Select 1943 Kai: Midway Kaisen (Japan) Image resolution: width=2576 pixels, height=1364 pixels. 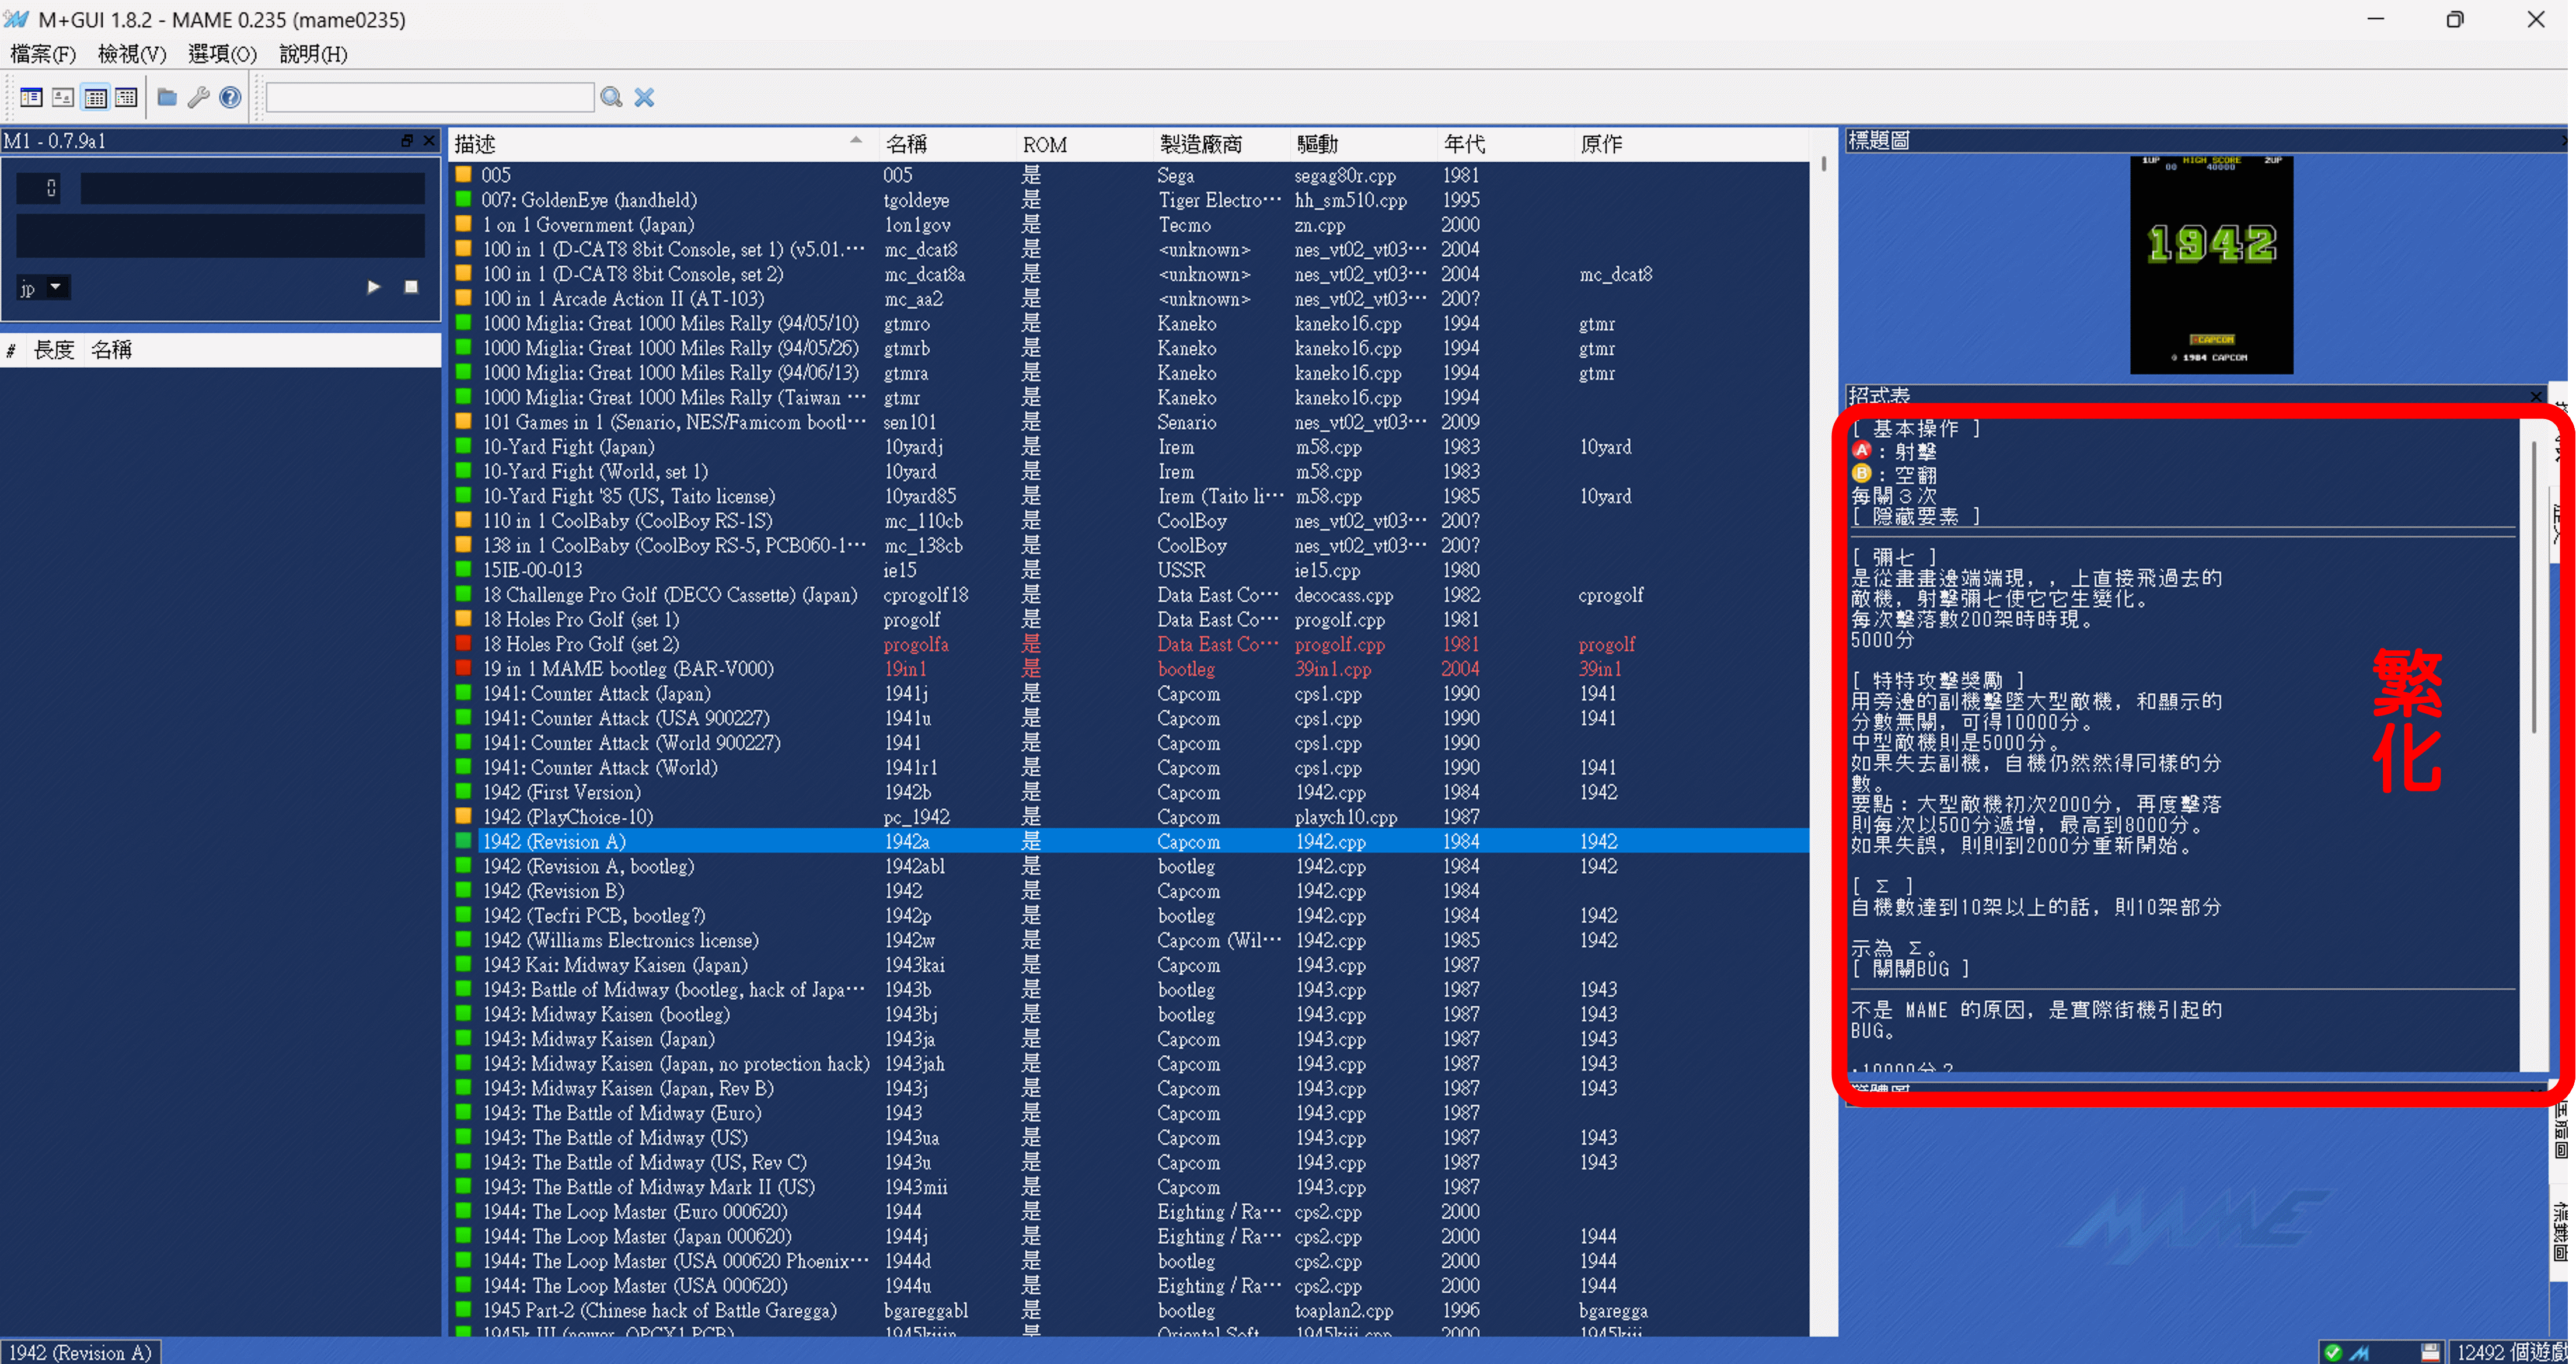616,965
